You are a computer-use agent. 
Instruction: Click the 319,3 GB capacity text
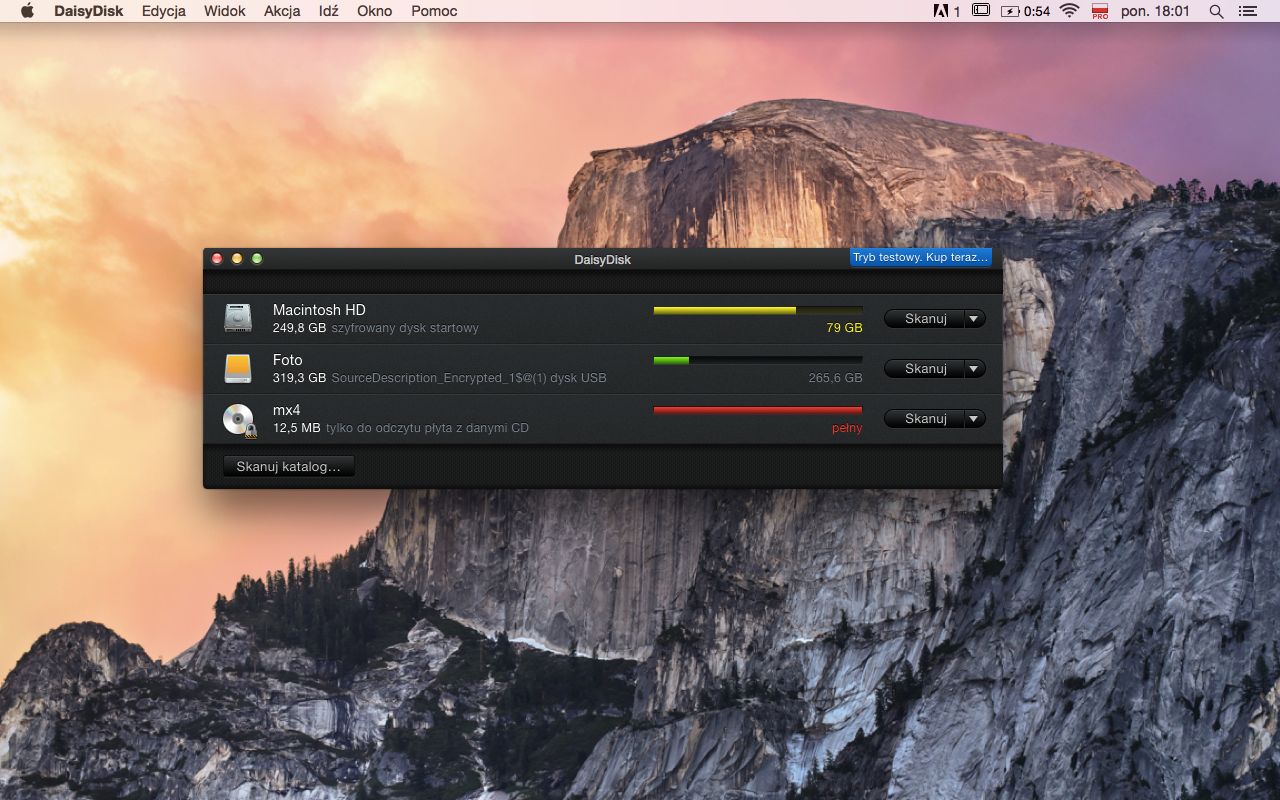tap(299, 378)
